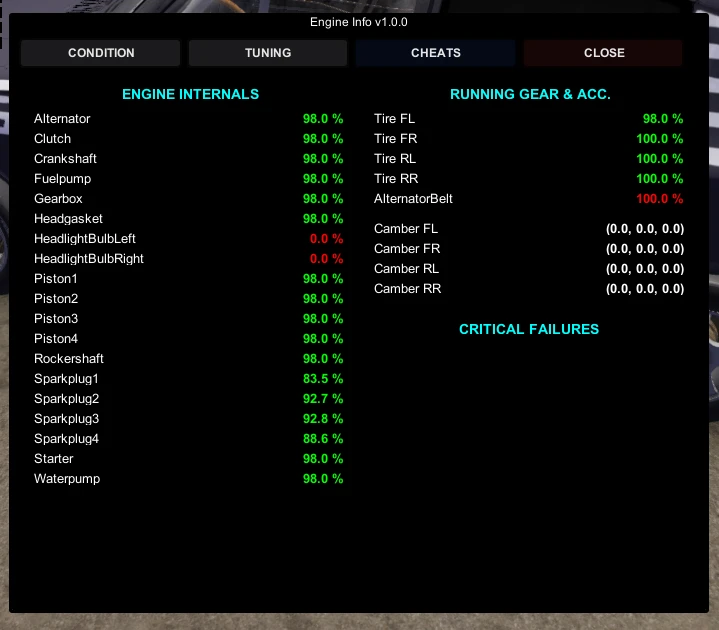Click the Sparkplug3 label
Screen dimensions: 719x630
[x=66, y=419]
